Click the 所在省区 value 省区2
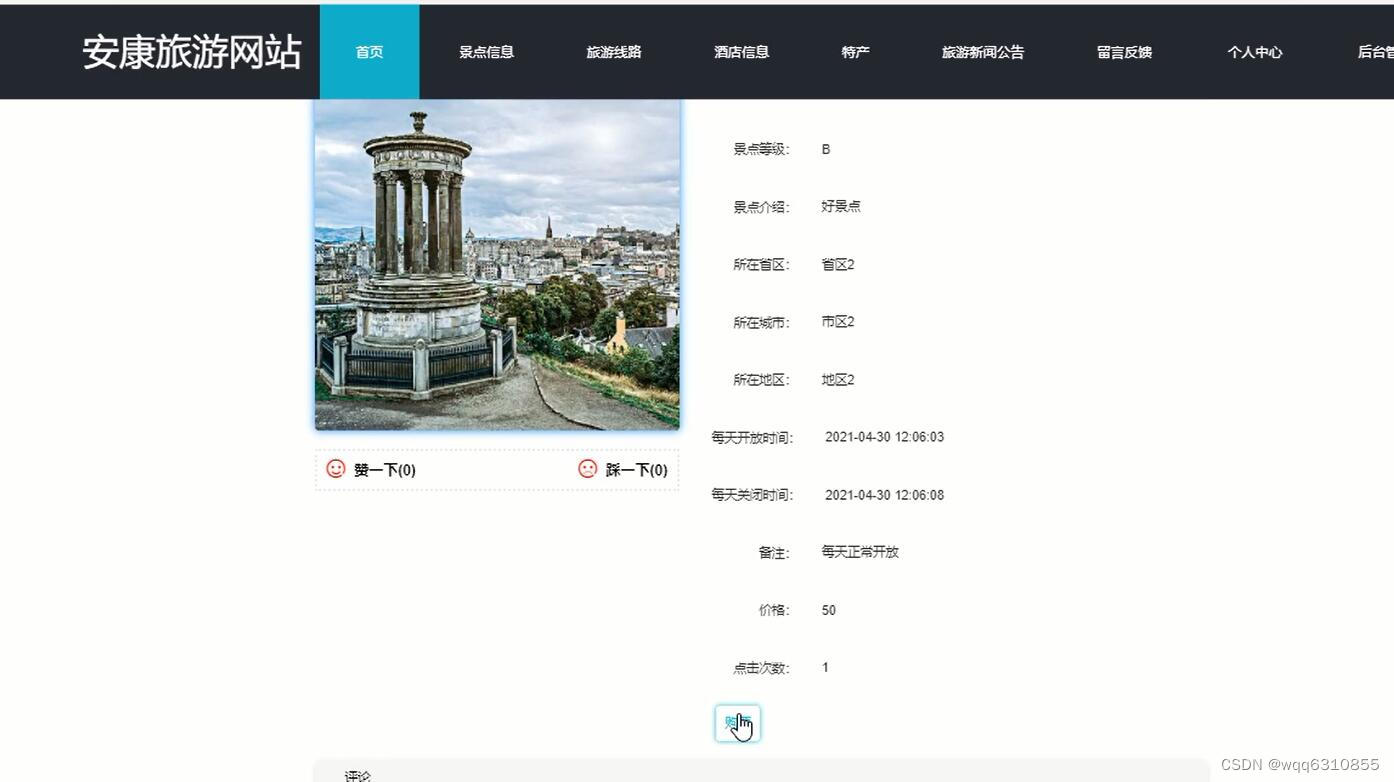 point(838,265)
